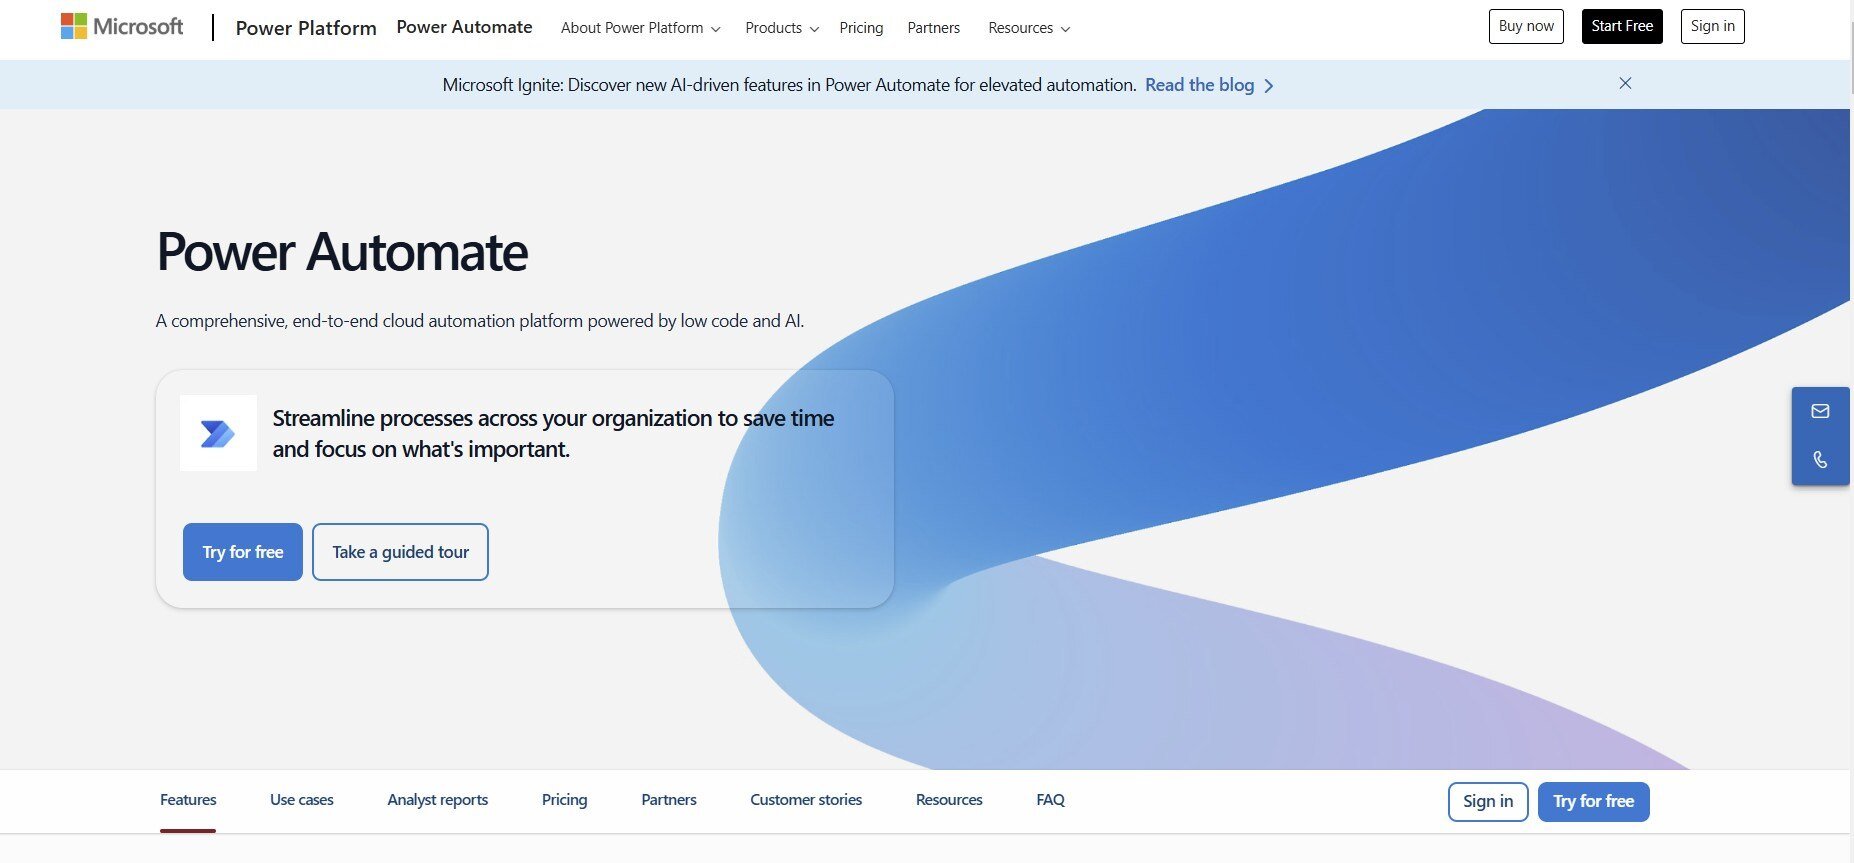Jump to the Customer stories section tab
Viewport: 1854px width, 863px height.
click(x=805, y=800)
